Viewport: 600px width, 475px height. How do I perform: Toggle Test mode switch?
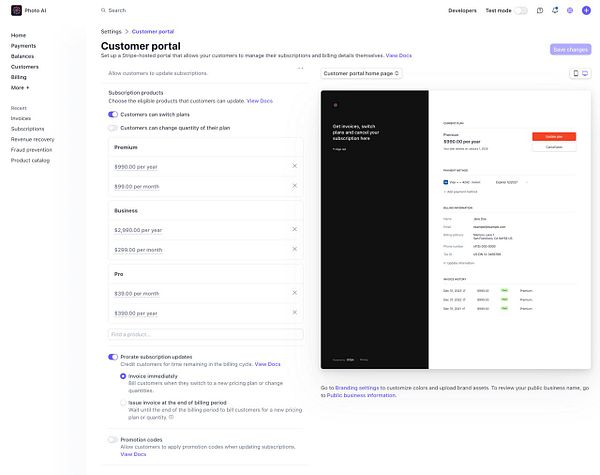tap(521, 11)
